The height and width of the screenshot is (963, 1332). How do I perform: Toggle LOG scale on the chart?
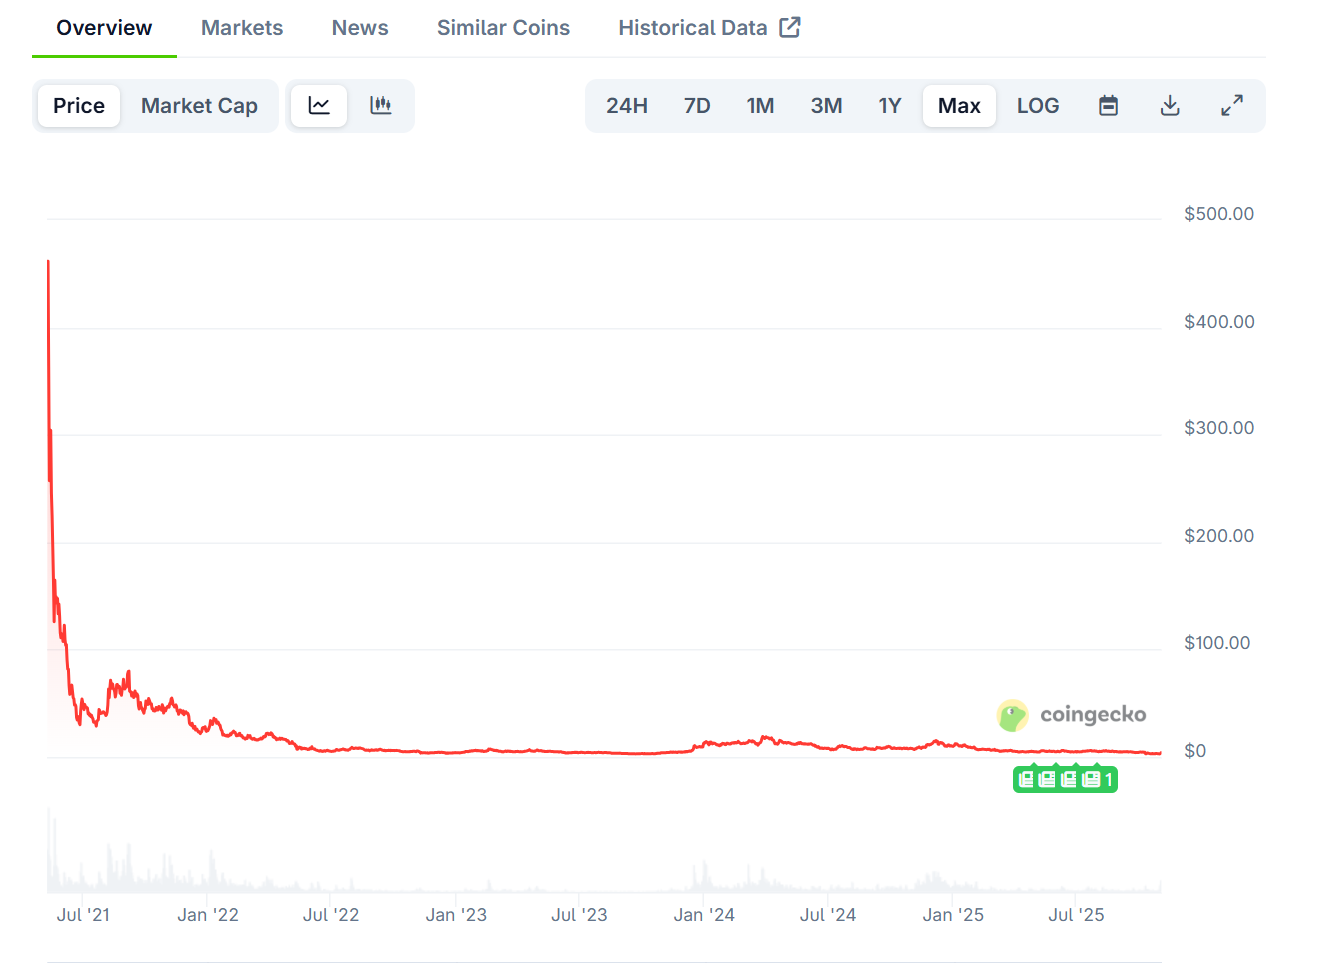click(x=1038, y=106)
